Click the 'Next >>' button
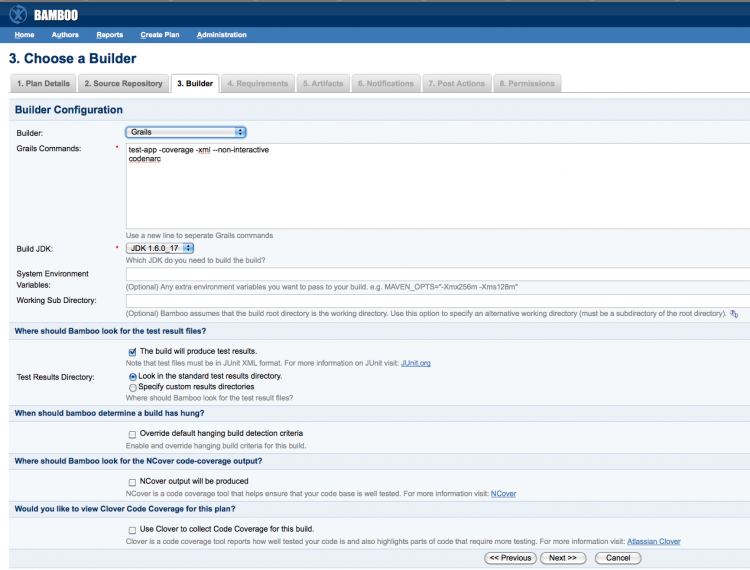750x570 pixels. (x=562, y=558)
